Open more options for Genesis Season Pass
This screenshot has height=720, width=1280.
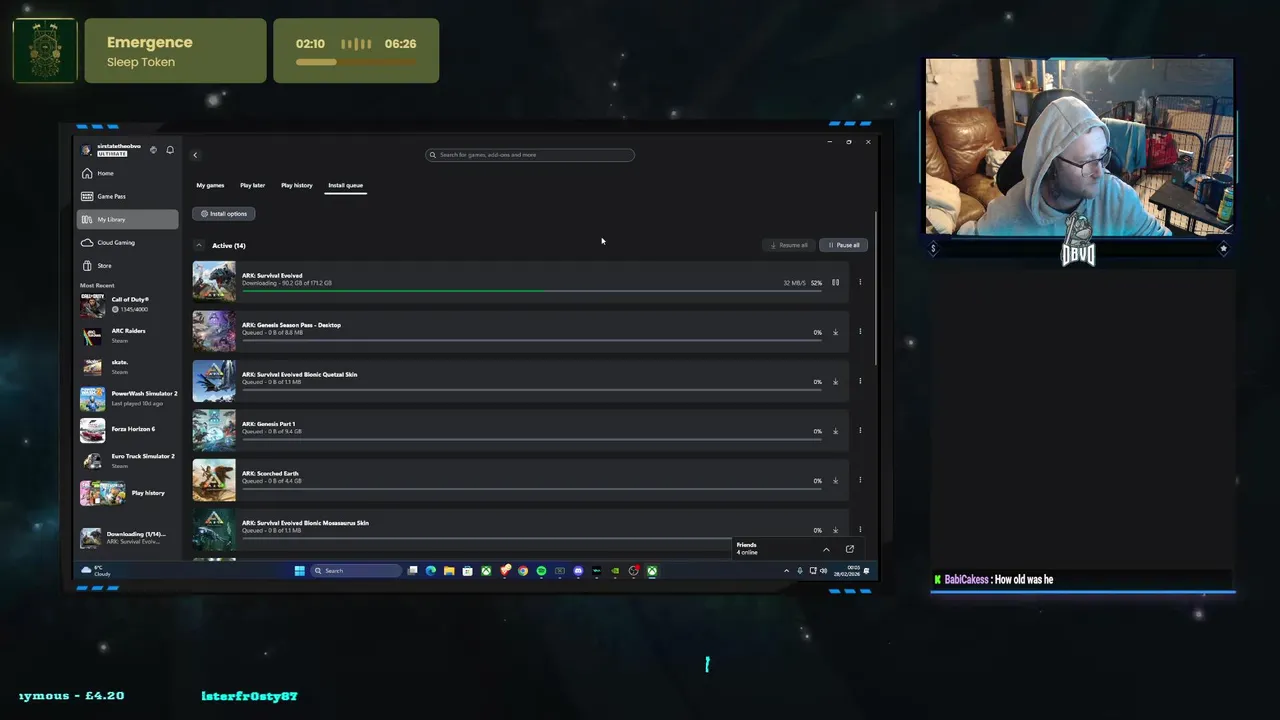tap(860, 332)
